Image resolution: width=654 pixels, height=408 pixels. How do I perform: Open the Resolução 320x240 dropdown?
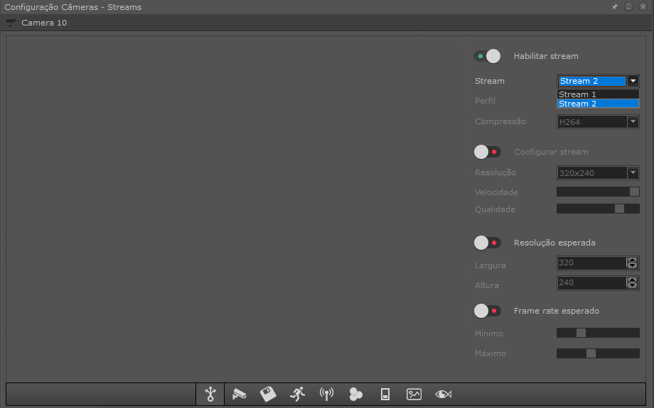[x=633, y=173]
